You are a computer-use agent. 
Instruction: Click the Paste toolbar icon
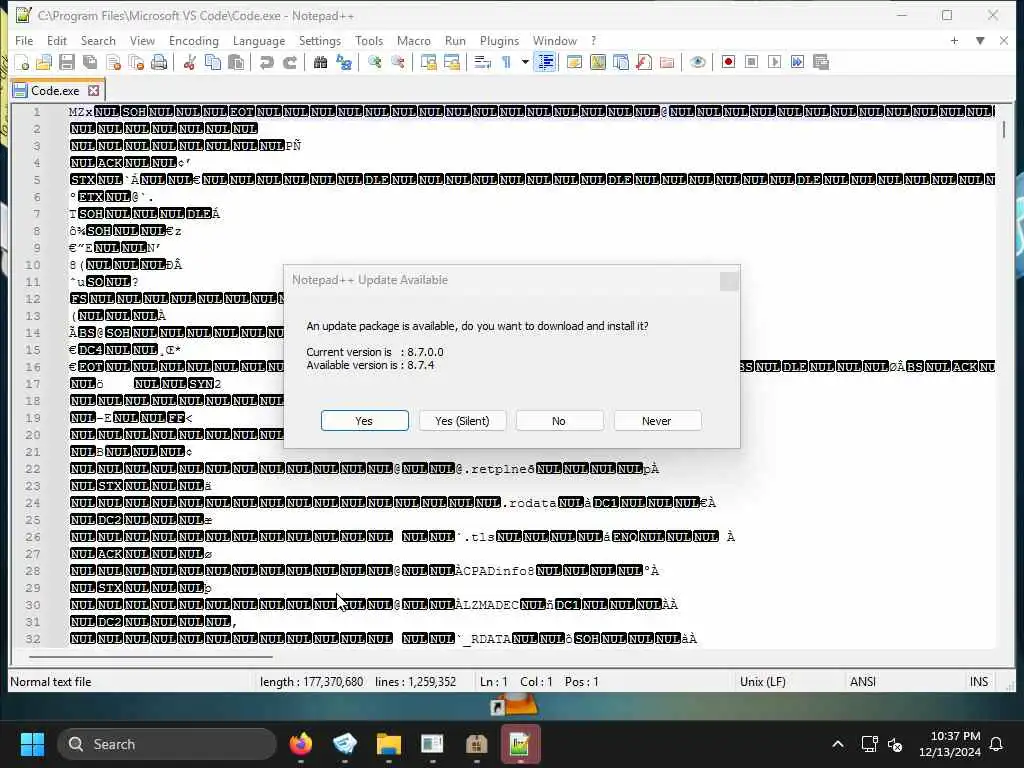pos(236,63)
